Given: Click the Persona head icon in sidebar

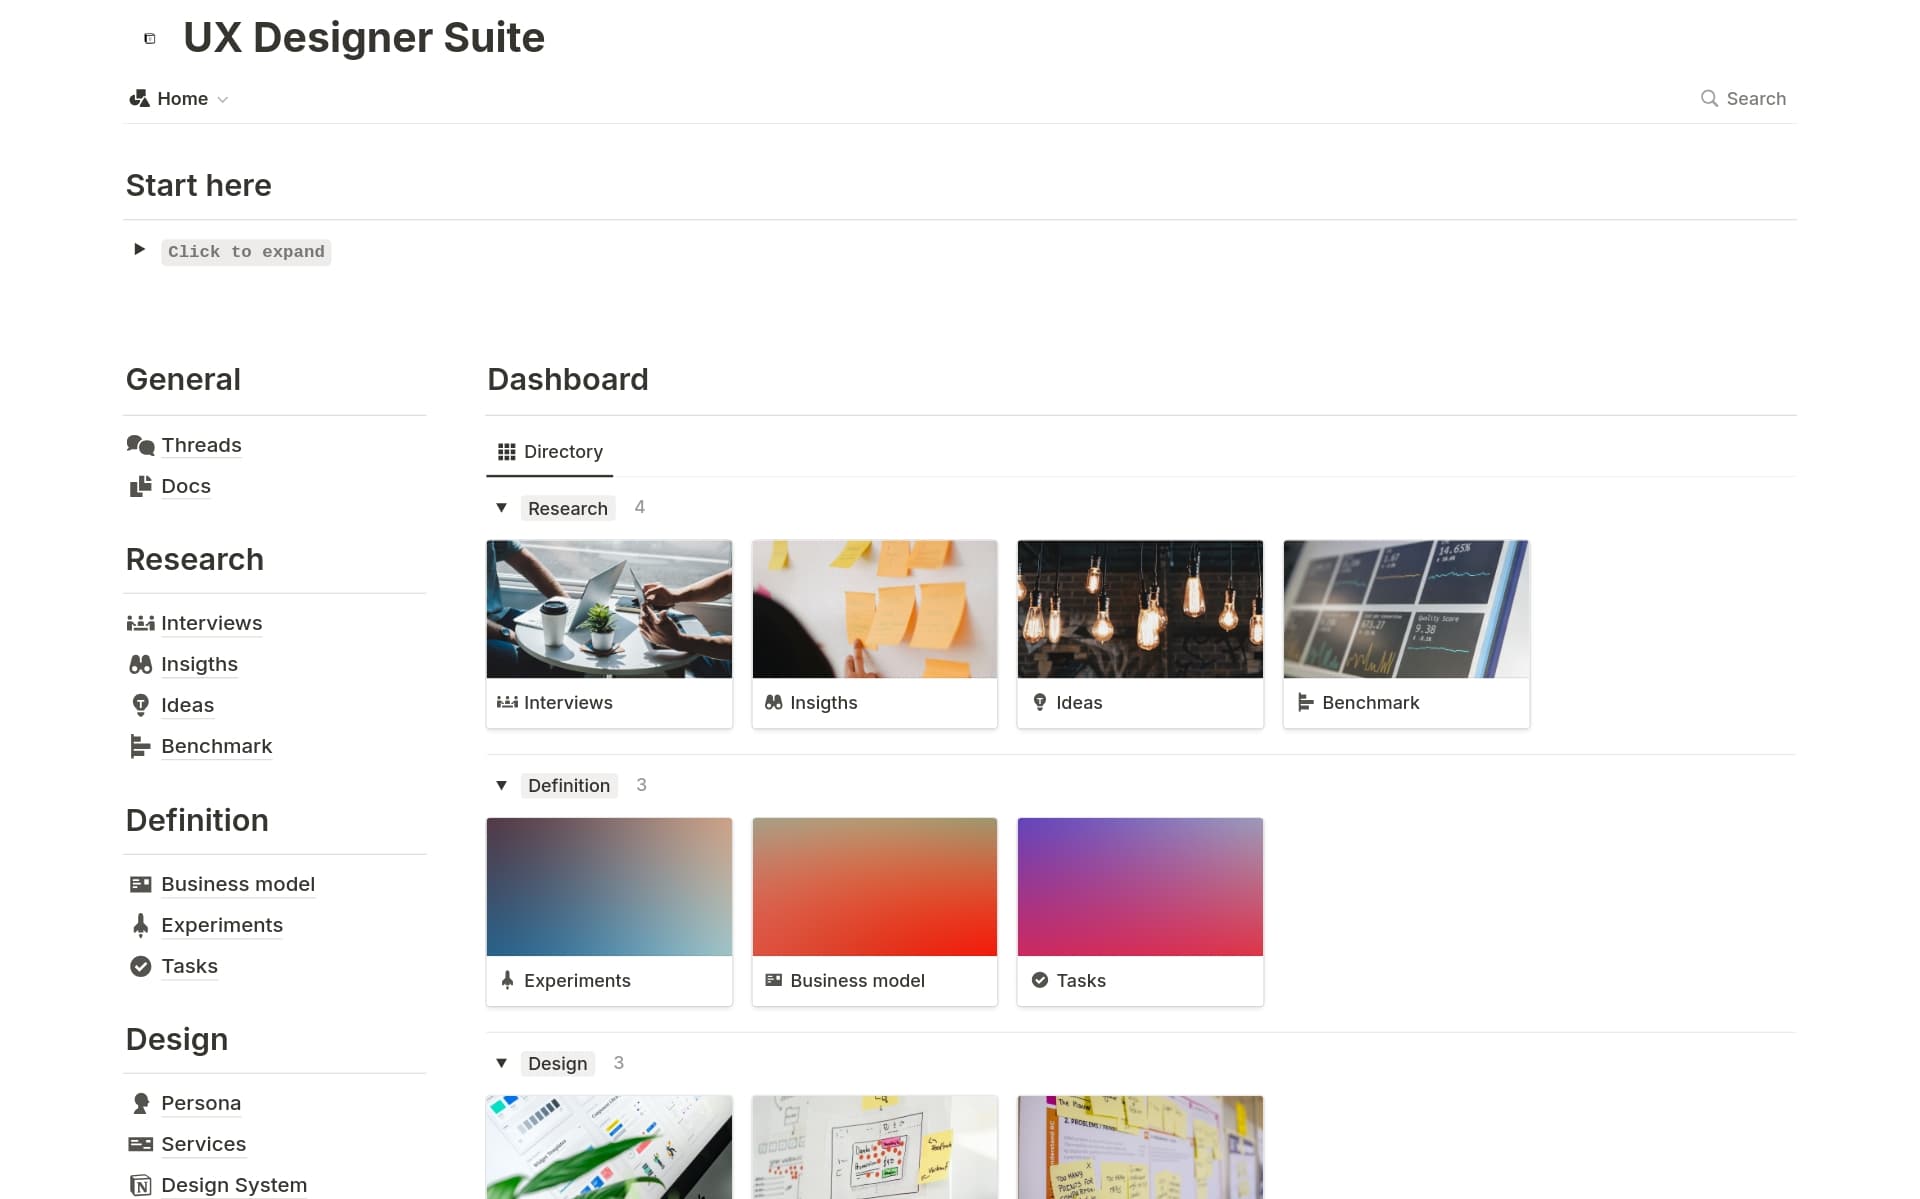Looking at the screenshot, I should tap(140, 1103).
